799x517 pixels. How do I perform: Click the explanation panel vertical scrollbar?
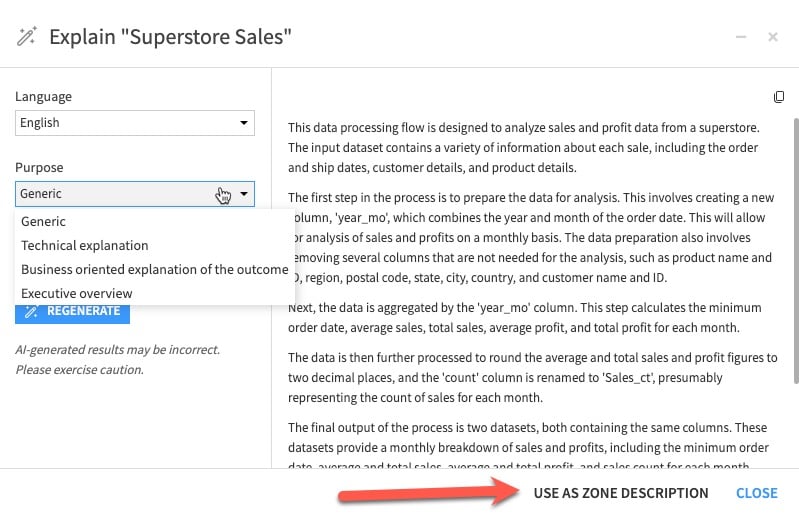(x=795, y=250)
